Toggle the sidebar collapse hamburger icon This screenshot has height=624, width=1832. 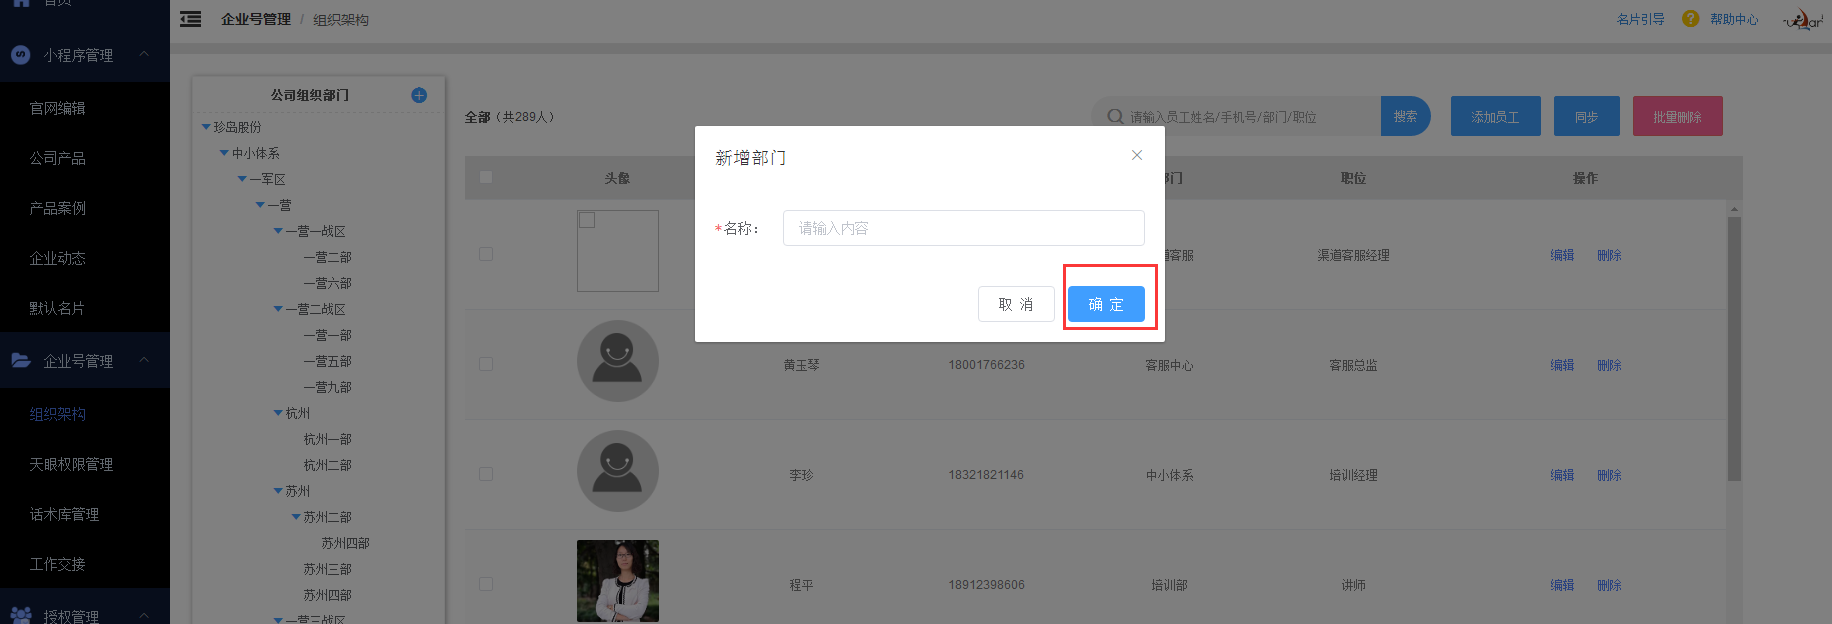point(190,19)
